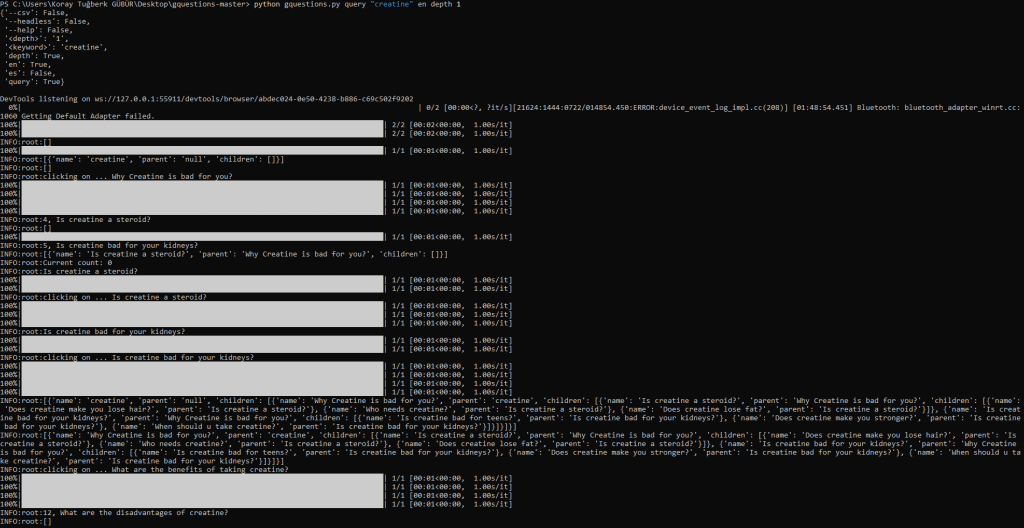Click the python gquestions.py command line
The width and height of the screenshot is (1024, 528).
[x=230, y=4]
